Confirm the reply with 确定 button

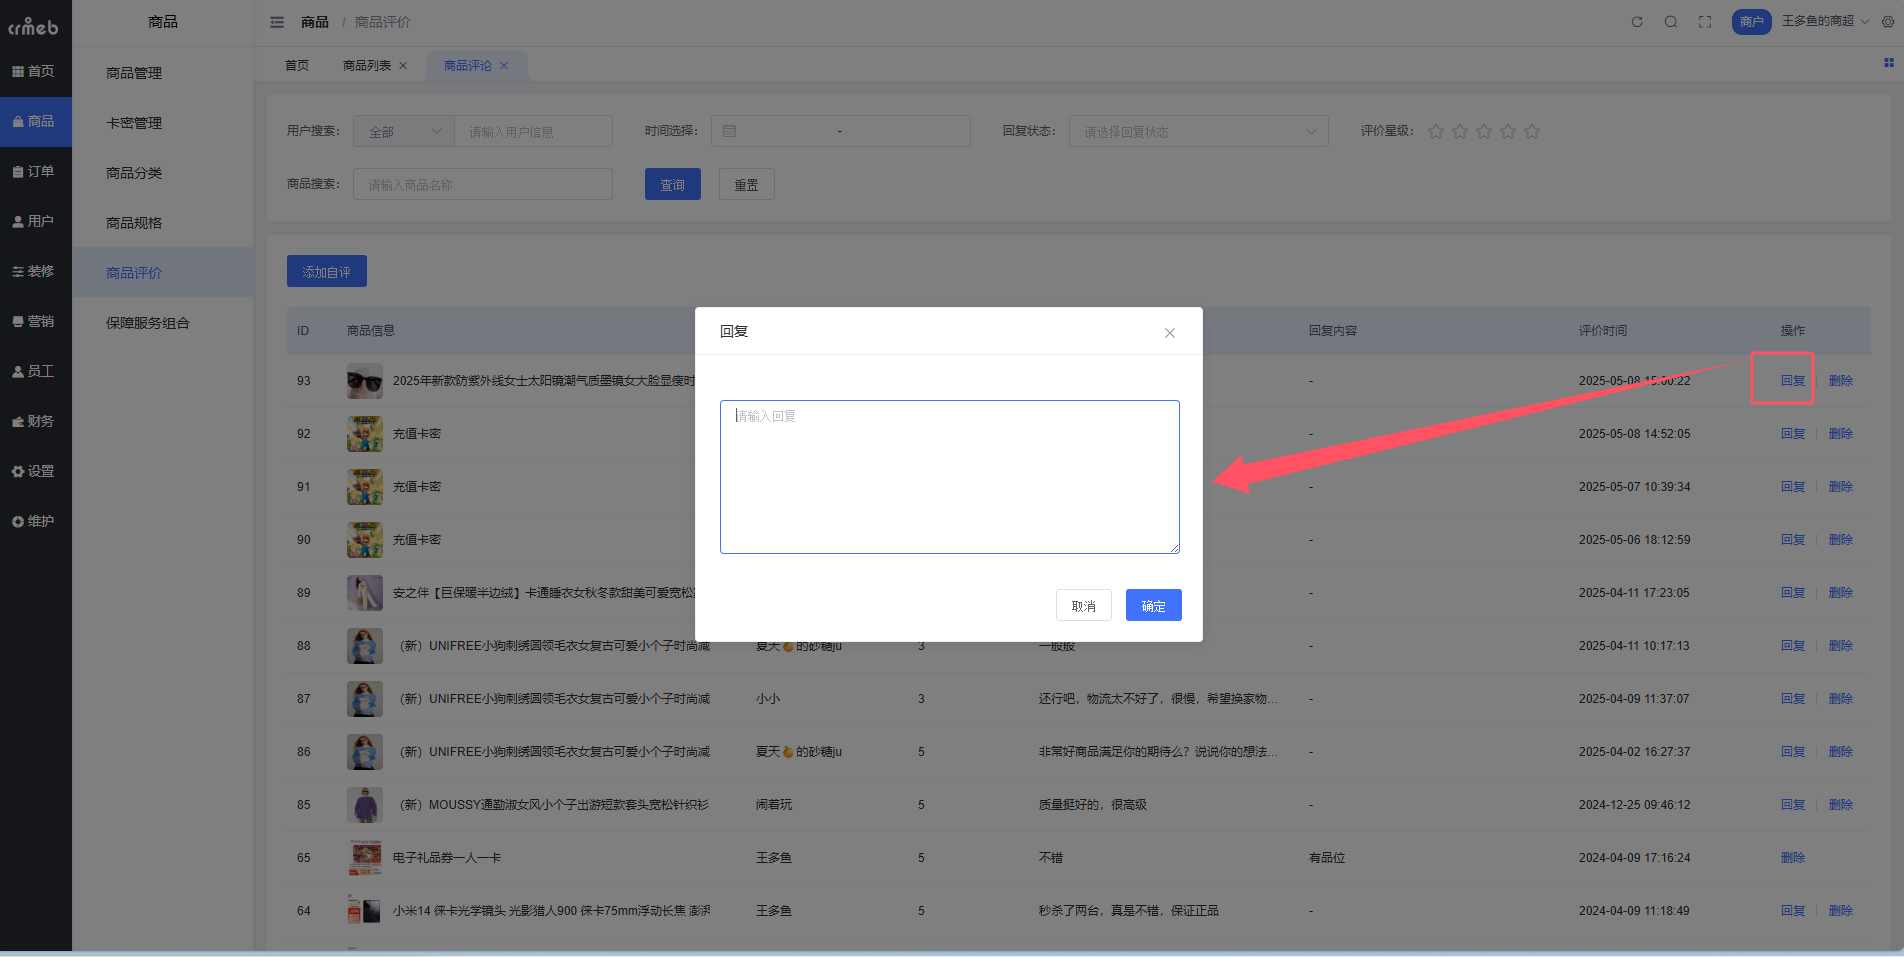coord(1153,605)
